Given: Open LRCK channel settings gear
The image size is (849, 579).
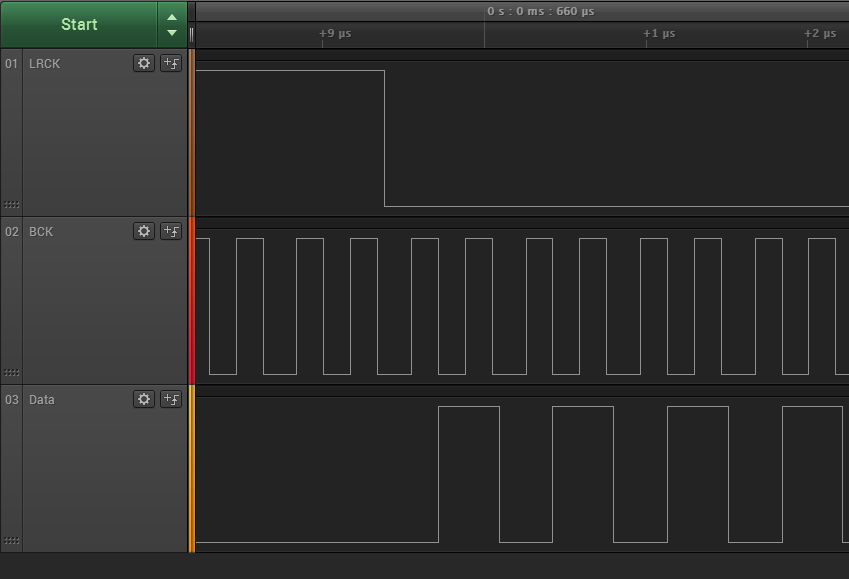Looking at the screenshot, I should pyautogui.click(x=143, y=63).
